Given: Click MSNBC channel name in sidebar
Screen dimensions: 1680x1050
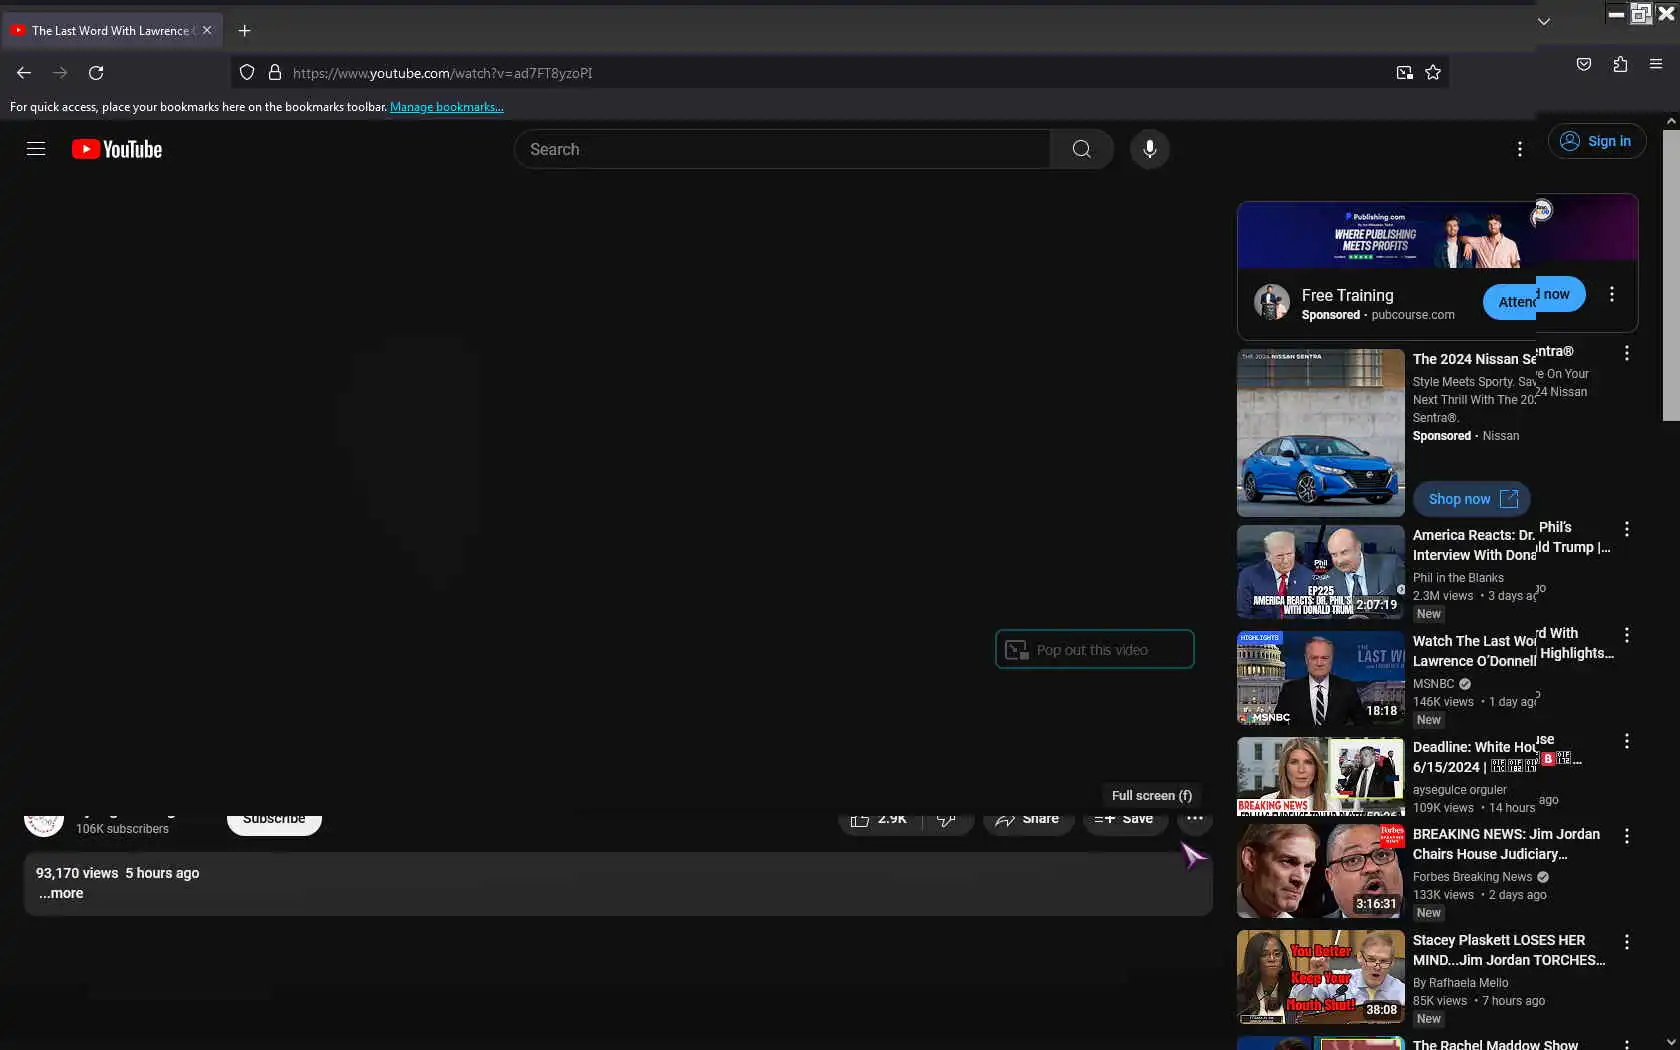Looking at the screenshot, I should point(1433,684).
